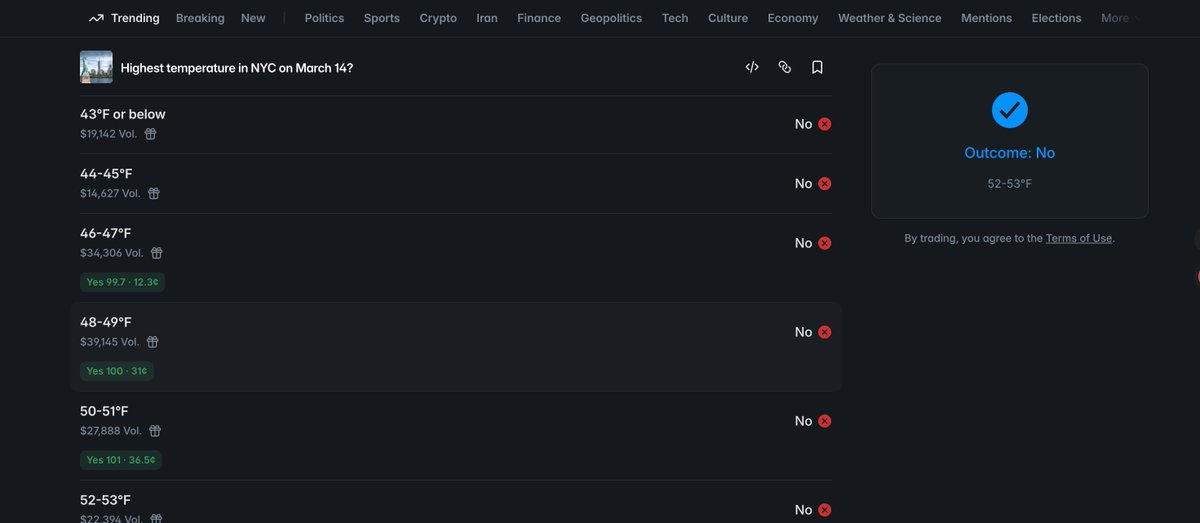Click the gift icon beside $34,306 Vol.
Screen dimensions: 1200x523
click(157, 253)
